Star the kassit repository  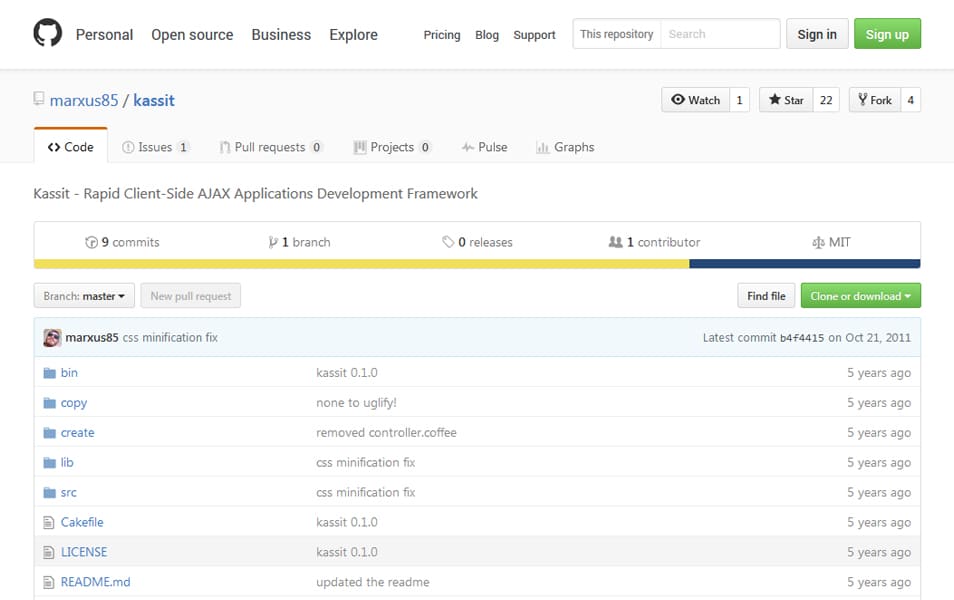click(786, 100)
